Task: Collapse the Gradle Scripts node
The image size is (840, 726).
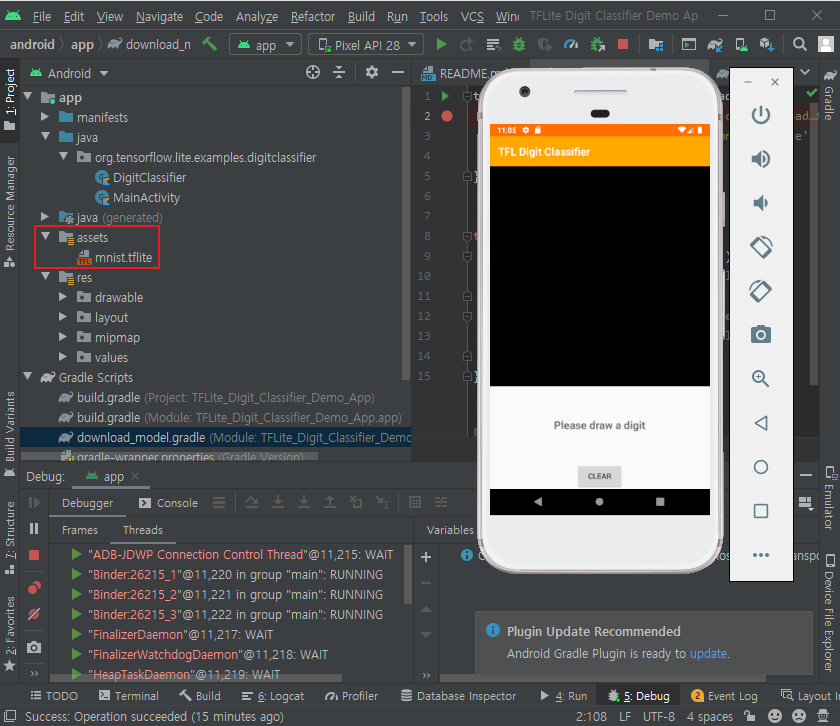Action: [28, 377]
